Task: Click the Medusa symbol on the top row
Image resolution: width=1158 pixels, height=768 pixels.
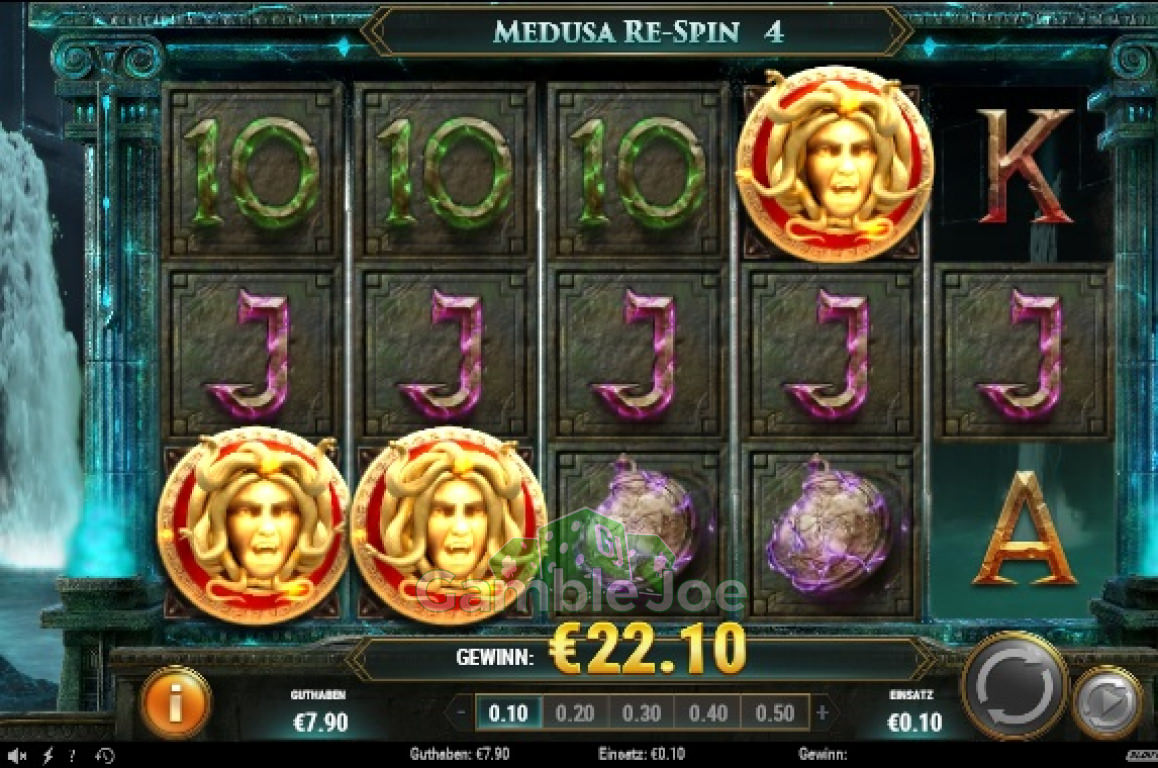Action: click(835, 164)
